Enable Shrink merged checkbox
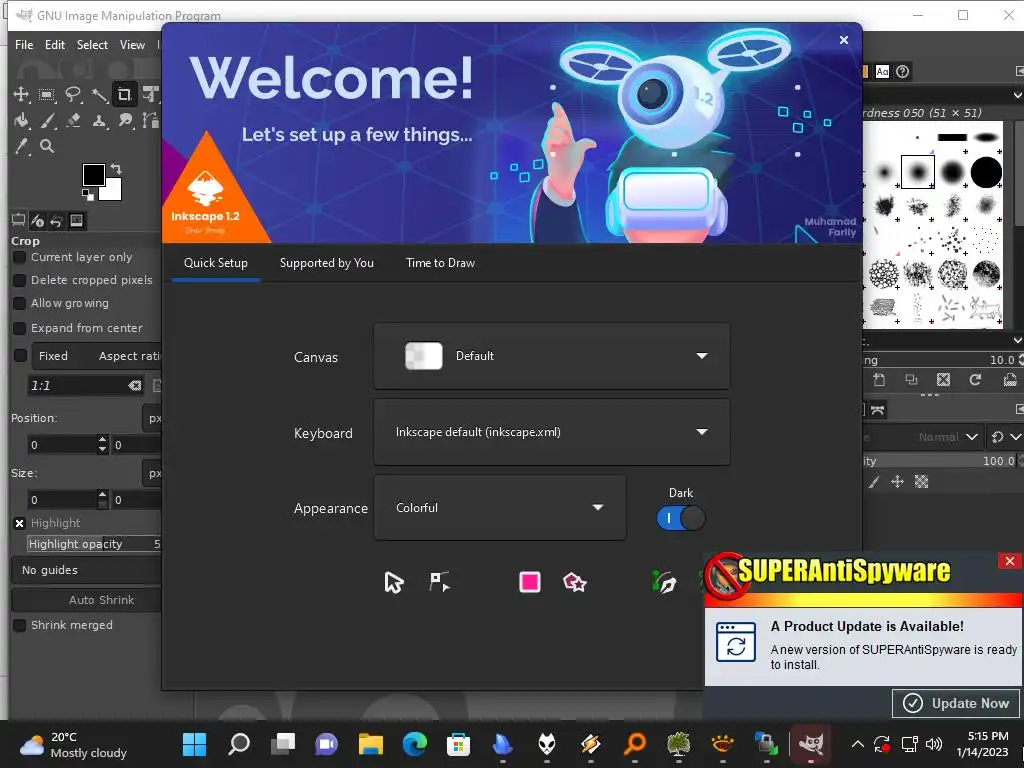Image resolution: width=1024 pixels, height=768 pixels. (x=20, y=625)
